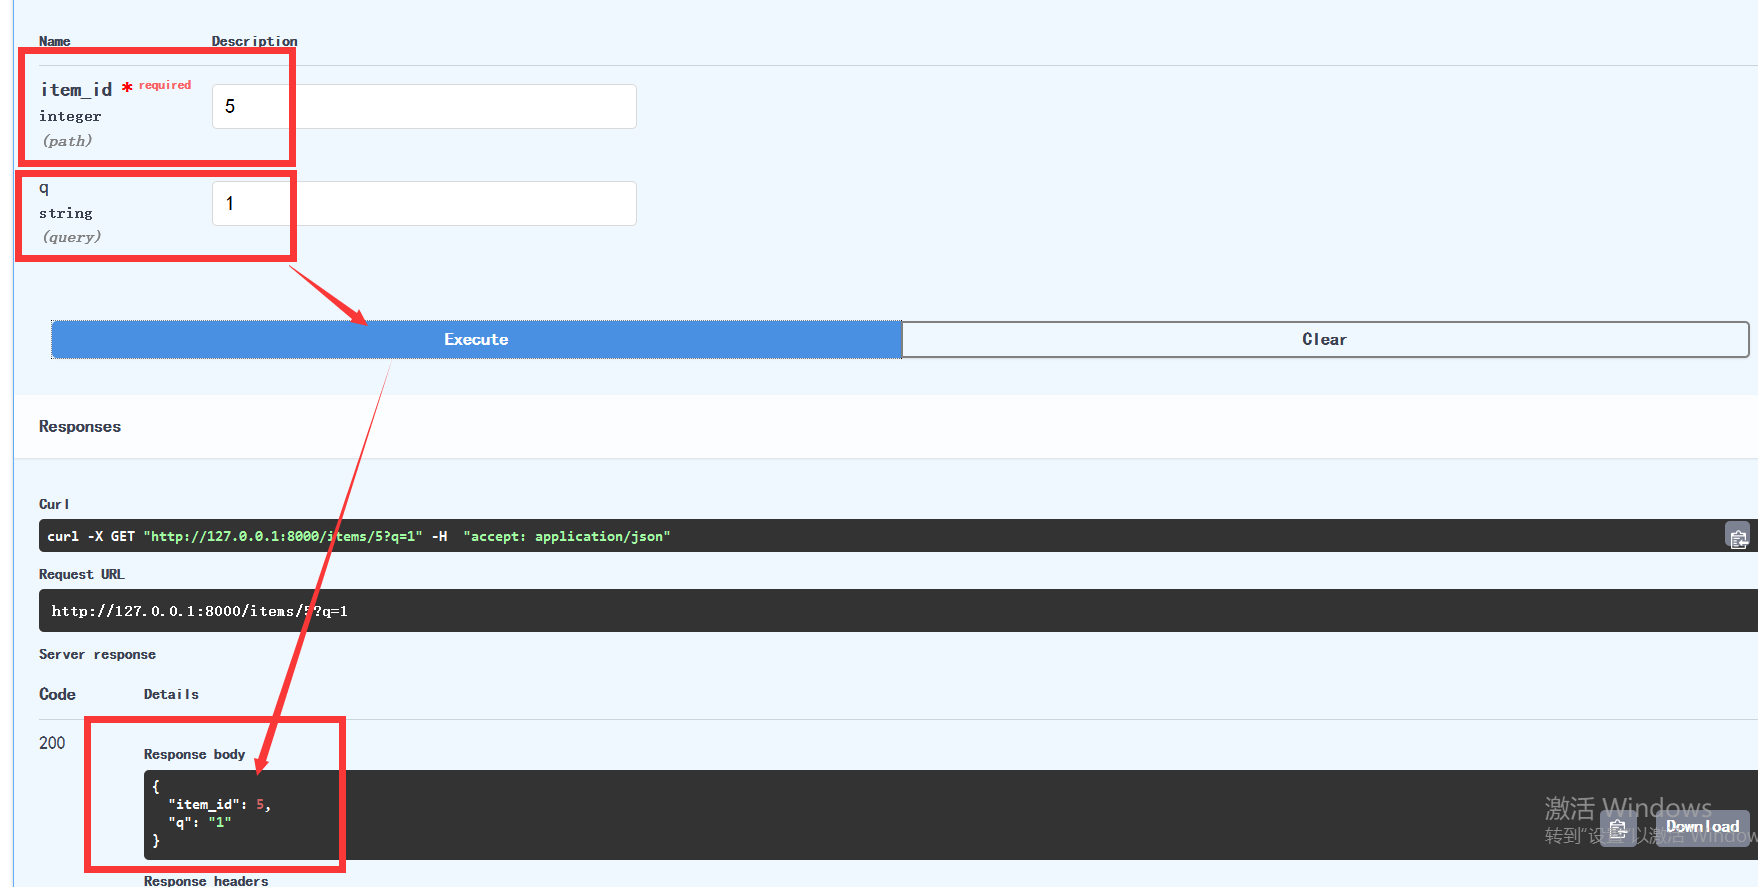Focus the item_id input field

pos(424,106)
